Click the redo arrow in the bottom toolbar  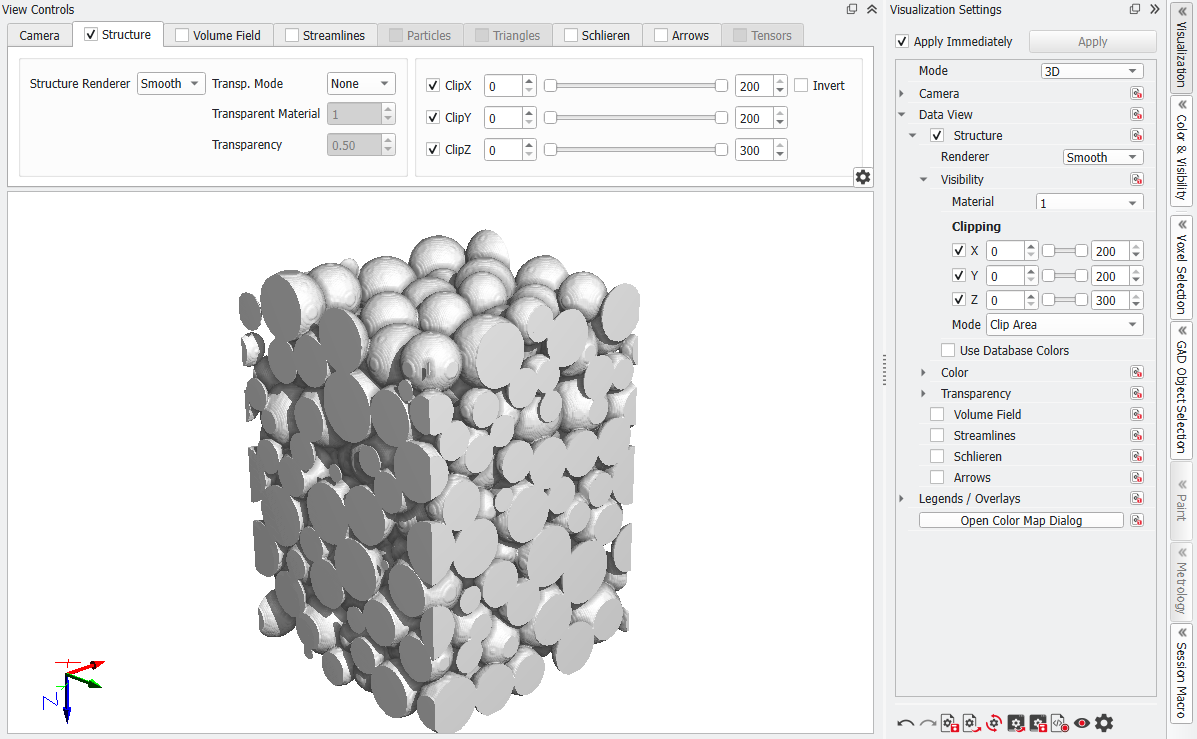click(x=928, y=723)
